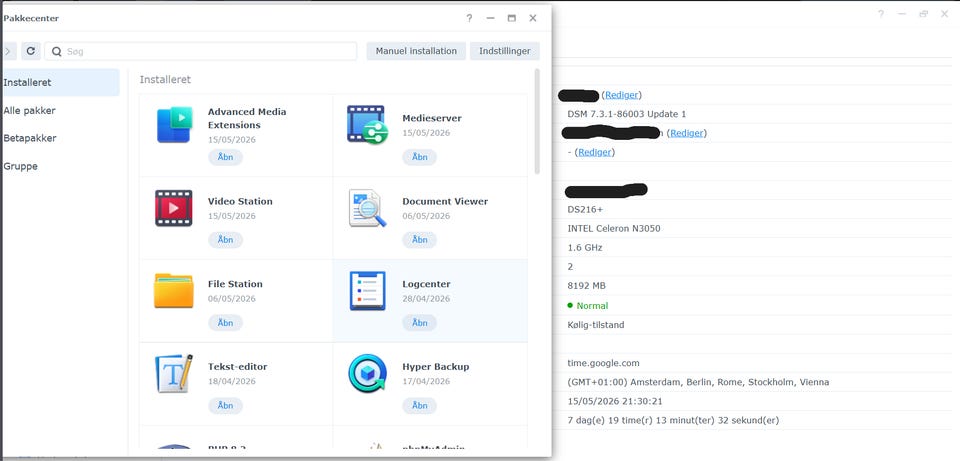Click the INTEL Celeron N3050 text

(x=613, y=228)
